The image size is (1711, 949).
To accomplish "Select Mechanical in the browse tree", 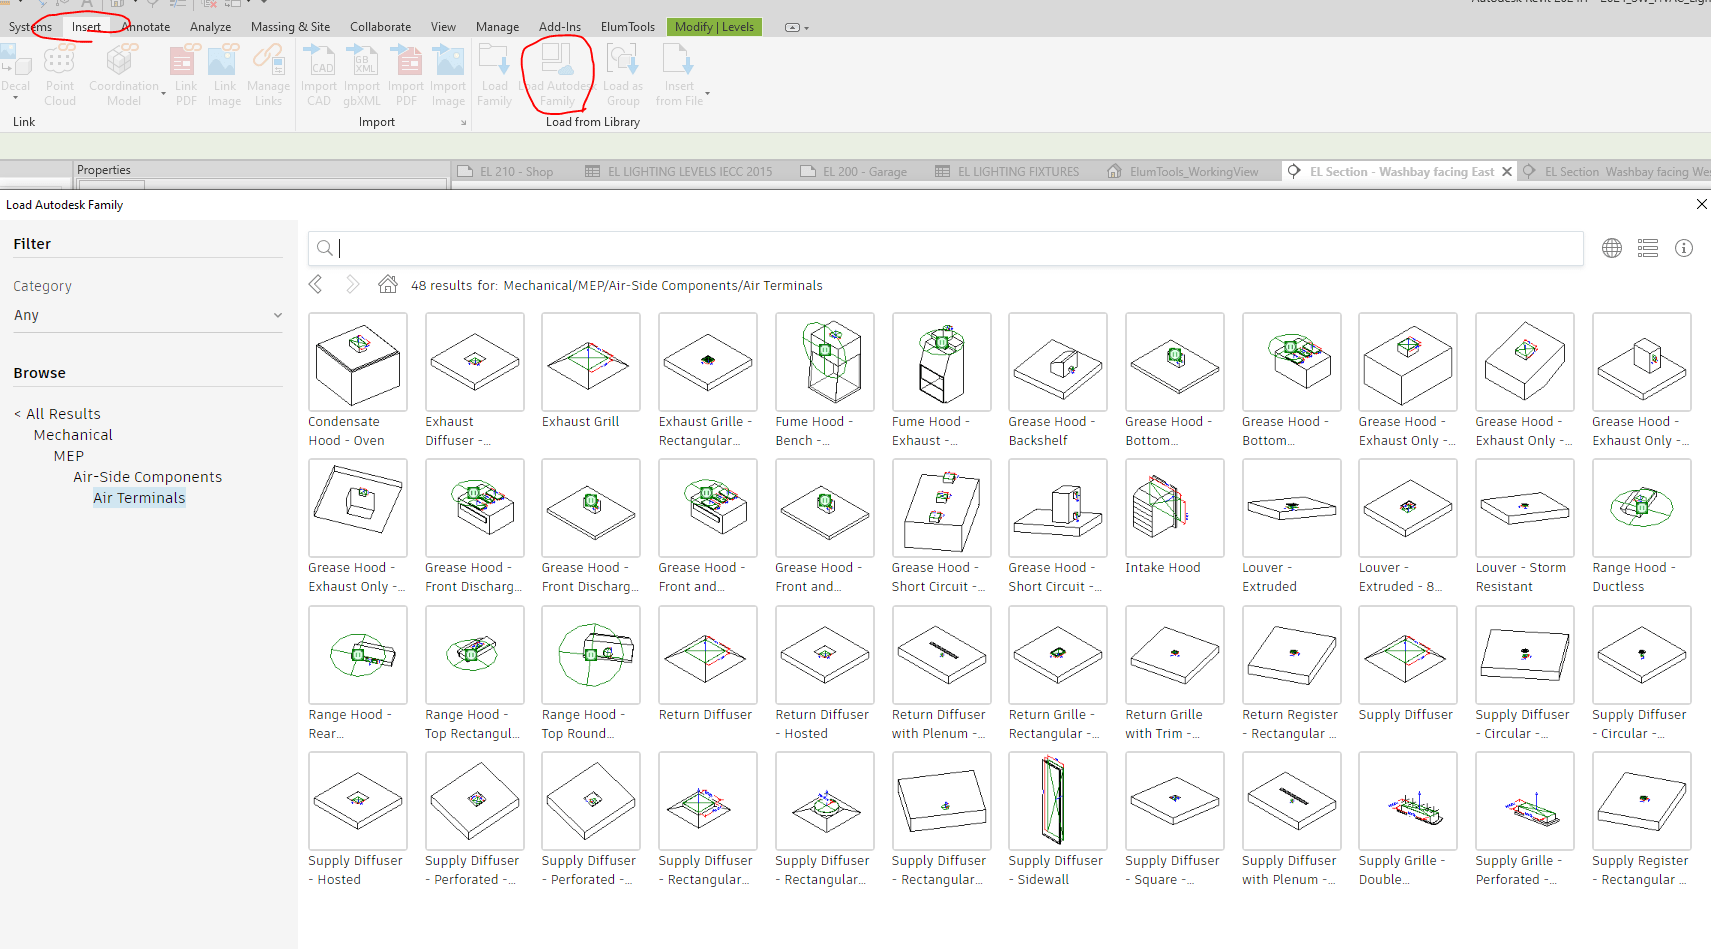I will click(72, 434).
